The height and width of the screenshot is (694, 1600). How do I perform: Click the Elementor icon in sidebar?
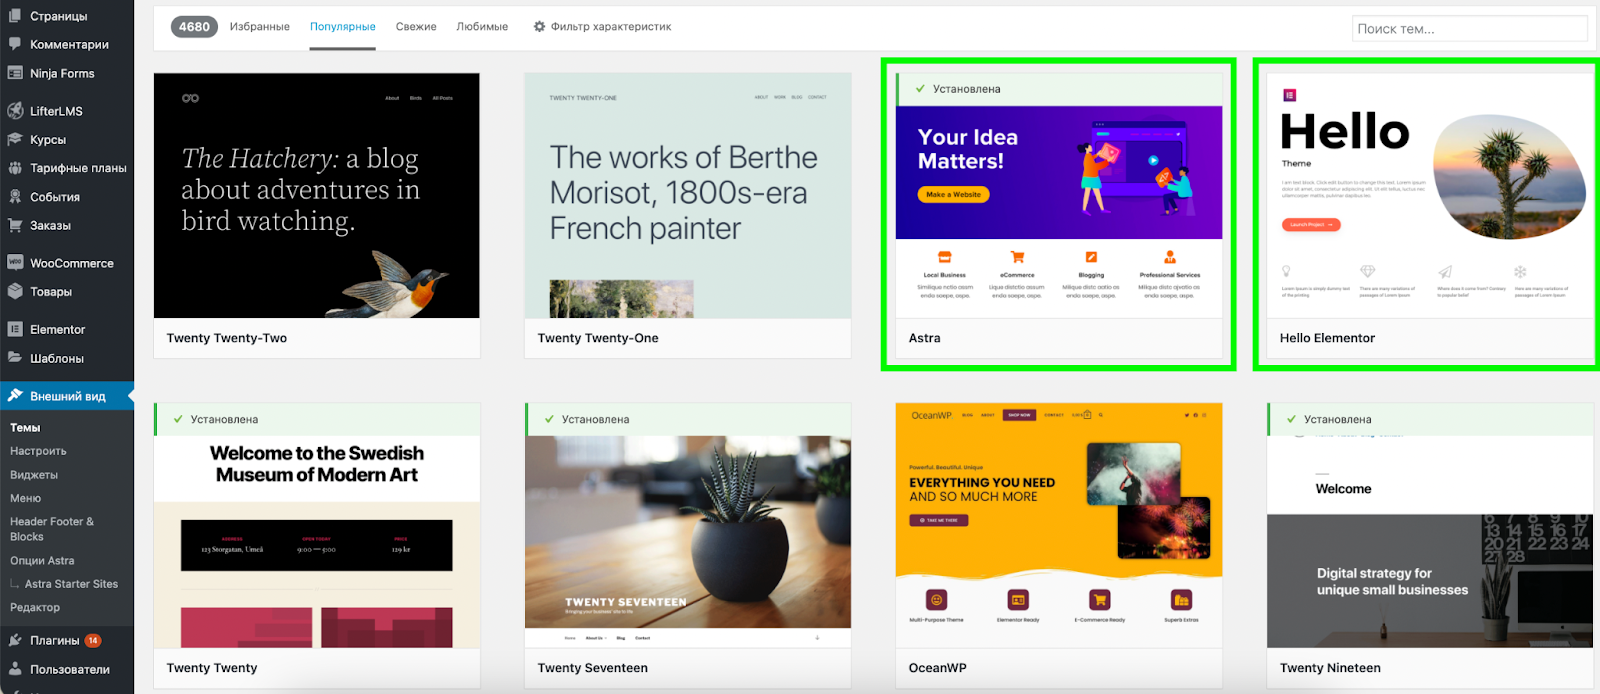pos(15,329)
